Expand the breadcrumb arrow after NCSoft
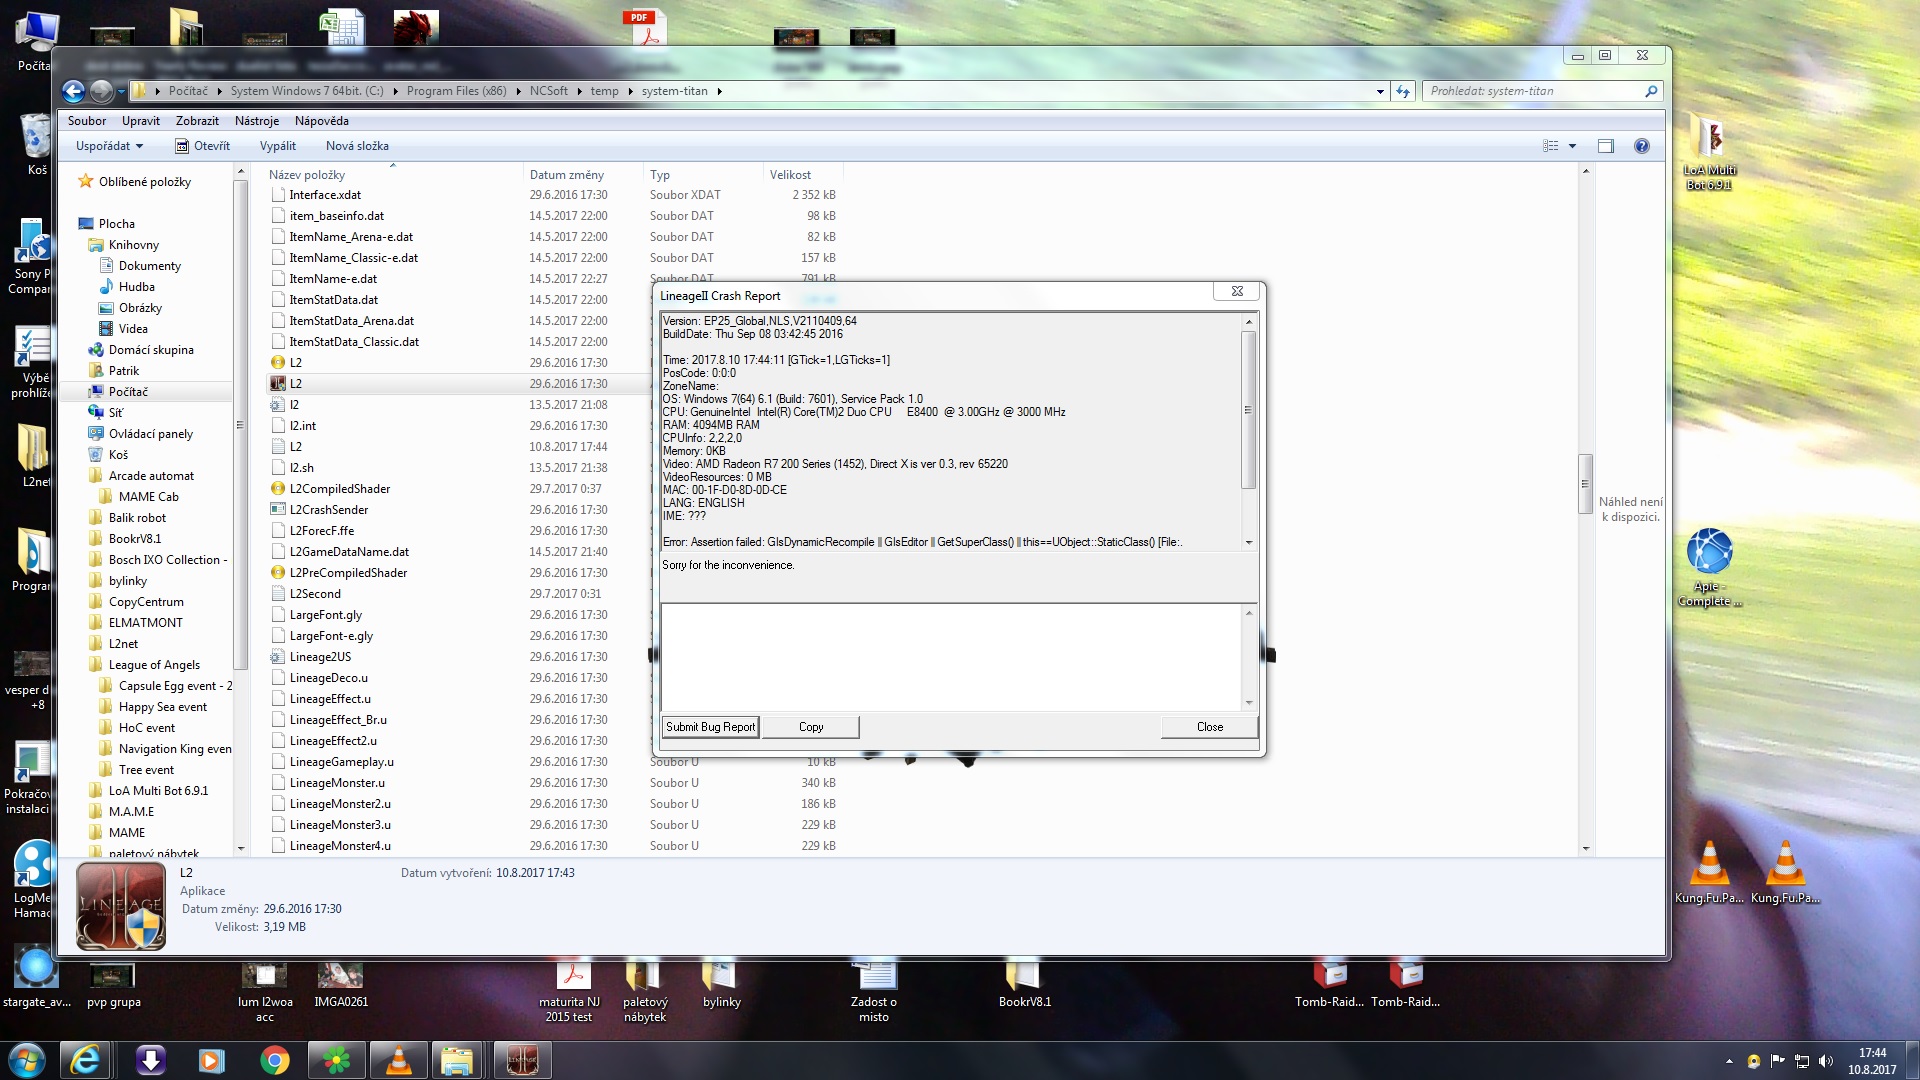Image resolution: width=1920 pixels, height=1080 pixels. pyautogui.click(x=579, y=91)
